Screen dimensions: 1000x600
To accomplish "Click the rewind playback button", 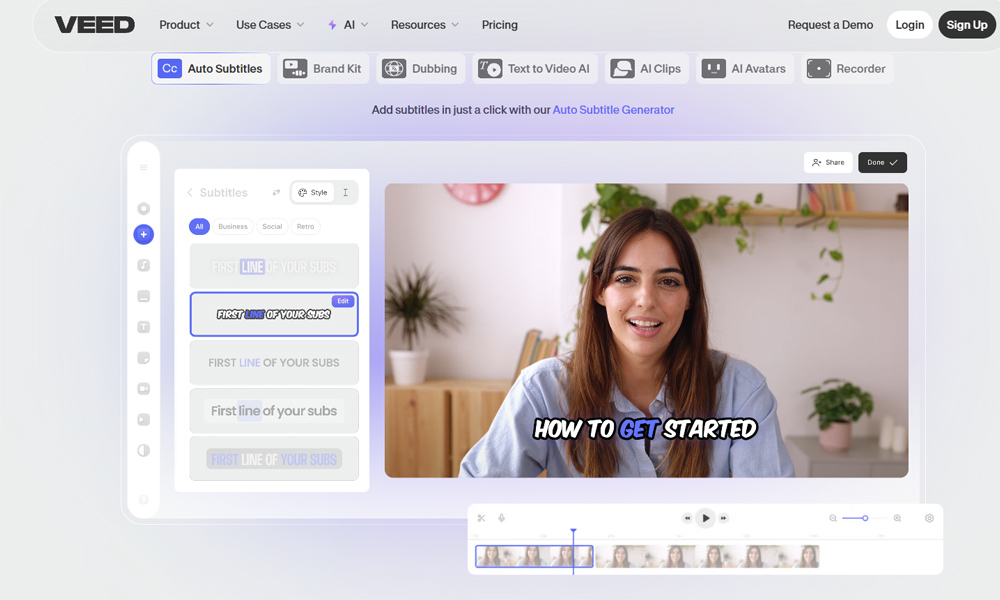I will (x=687, y=518).
